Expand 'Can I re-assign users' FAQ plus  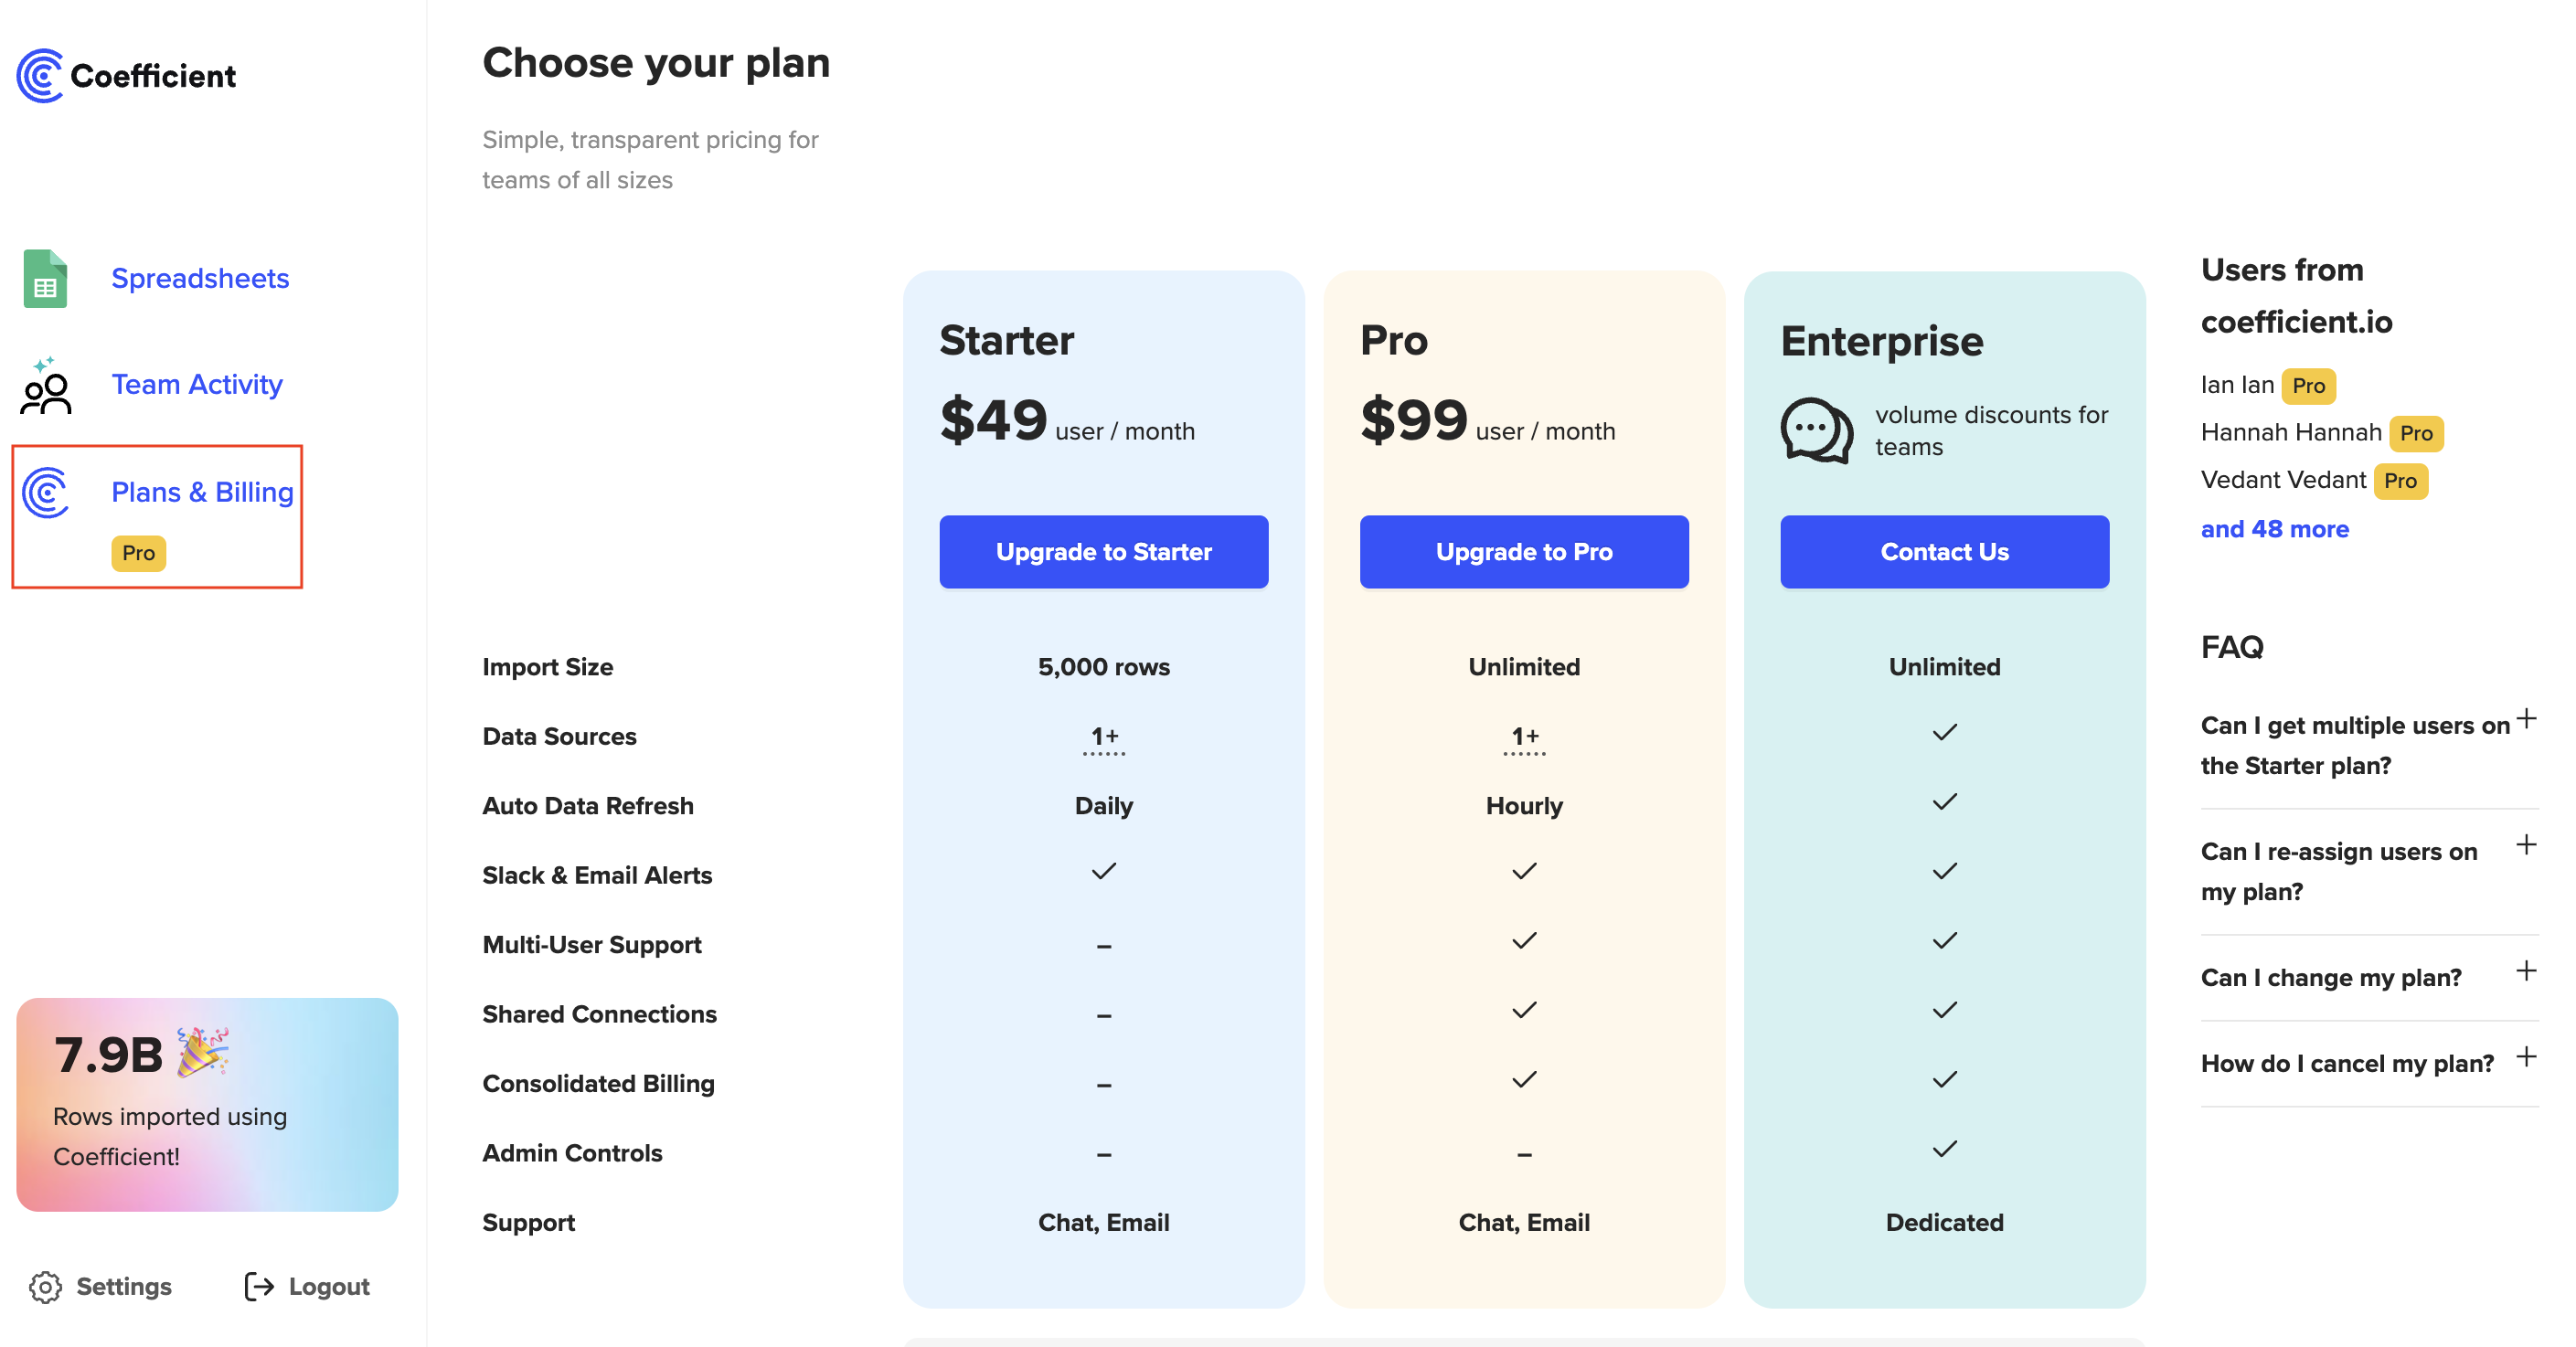pos(2526,845)
